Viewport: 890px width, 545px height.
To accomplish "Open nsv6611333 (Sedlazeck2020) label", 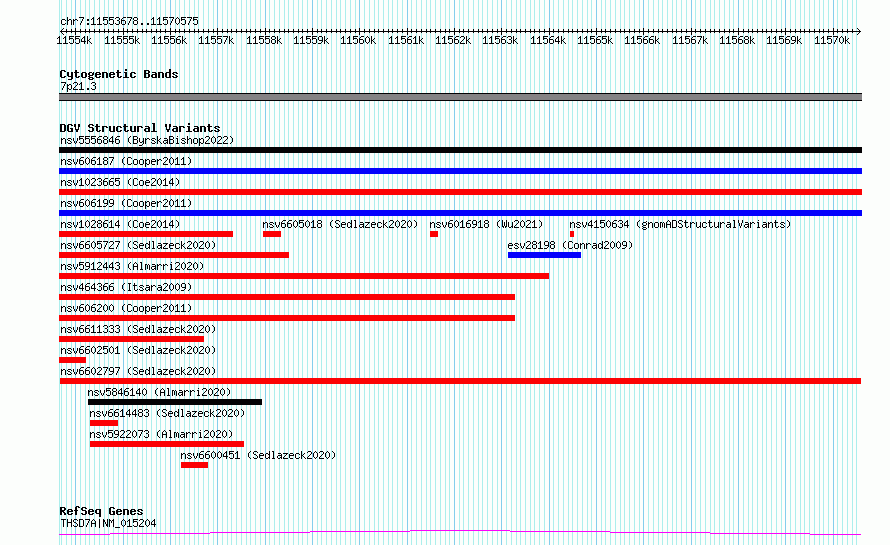I will [138, 329].
